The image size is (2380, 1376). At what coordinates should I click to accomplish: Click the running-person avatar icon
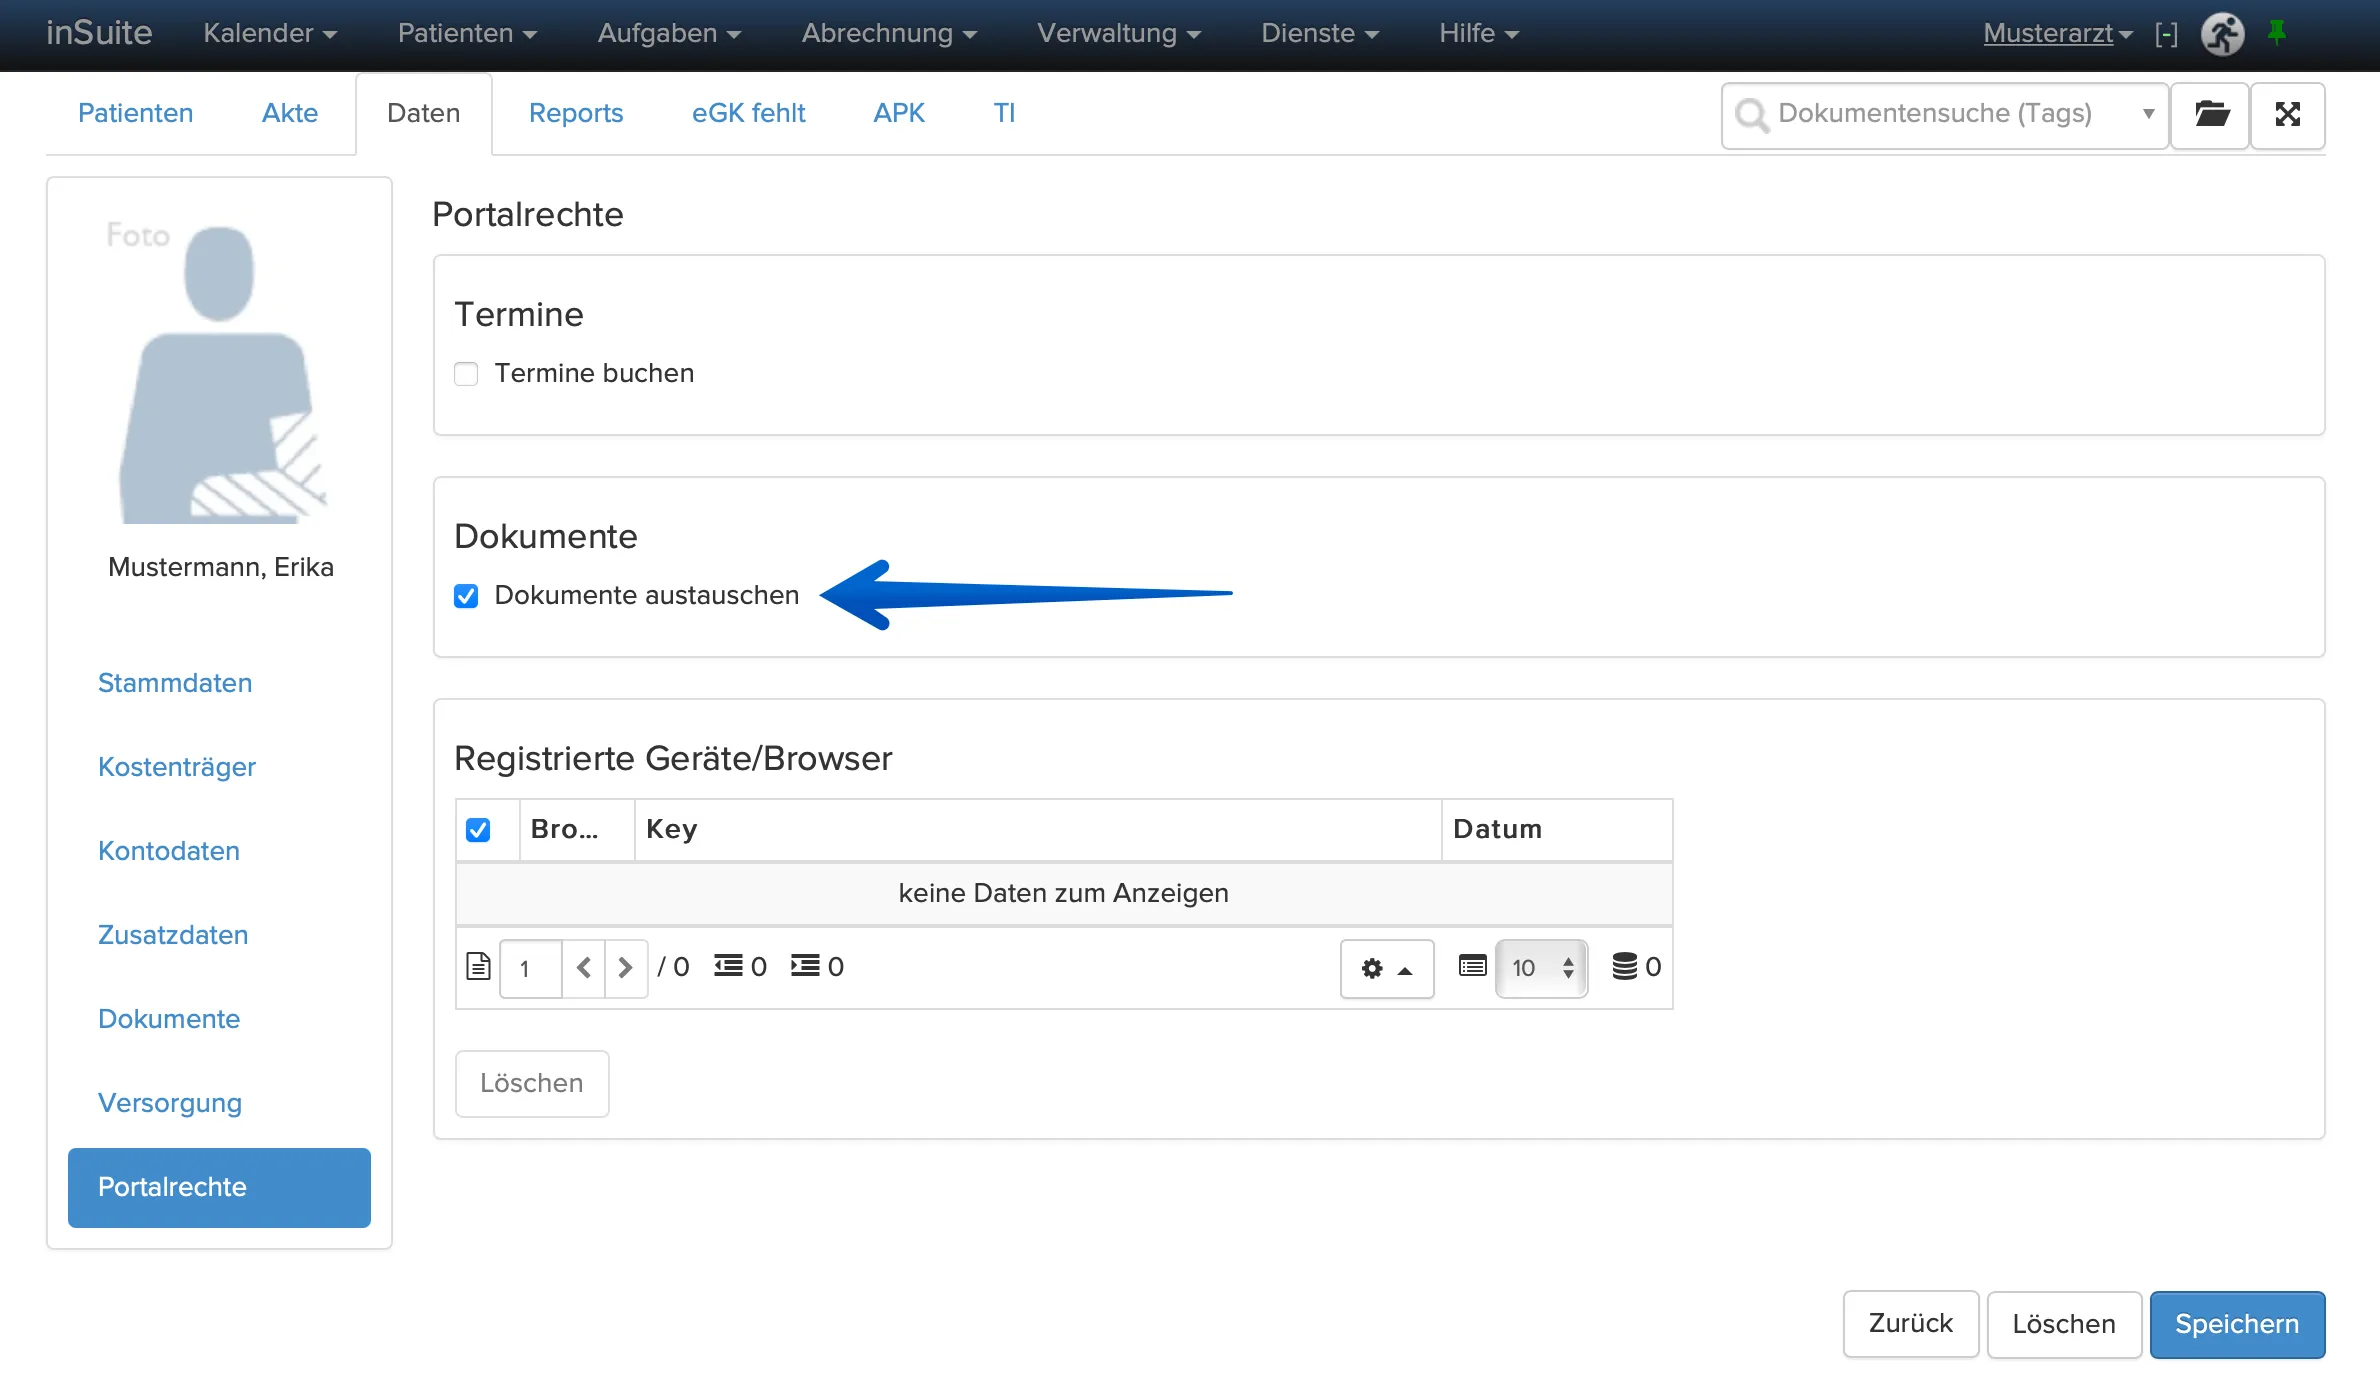click(2222, 34)
